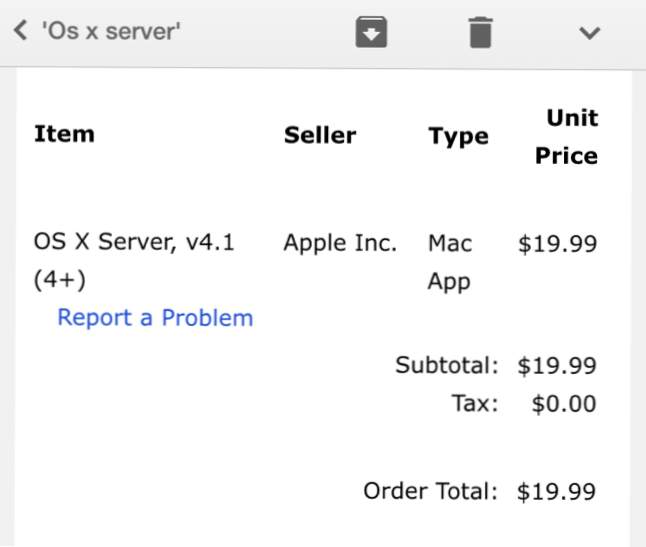Click the Subtotal amount of $19.99

pyautogui.click(x=557, y=366)
